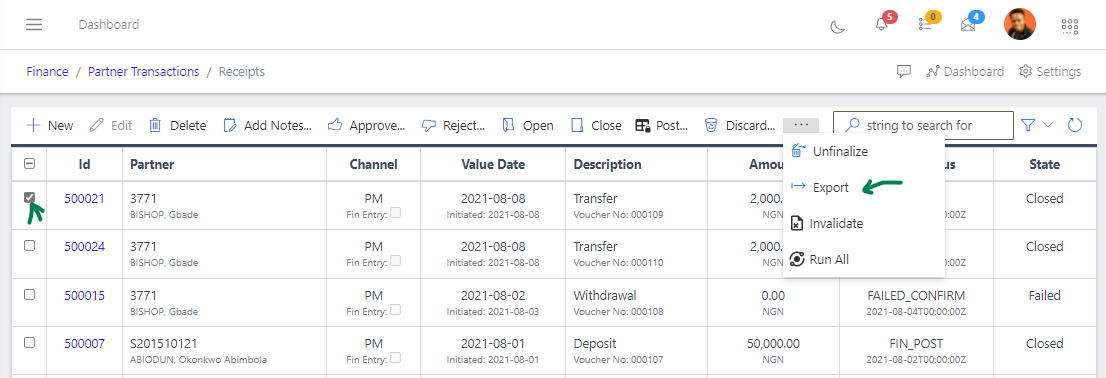The height and width of the screenshot is (378, 1106).
Task: Check the row 500015 checkbox
Action: (30, 295)
